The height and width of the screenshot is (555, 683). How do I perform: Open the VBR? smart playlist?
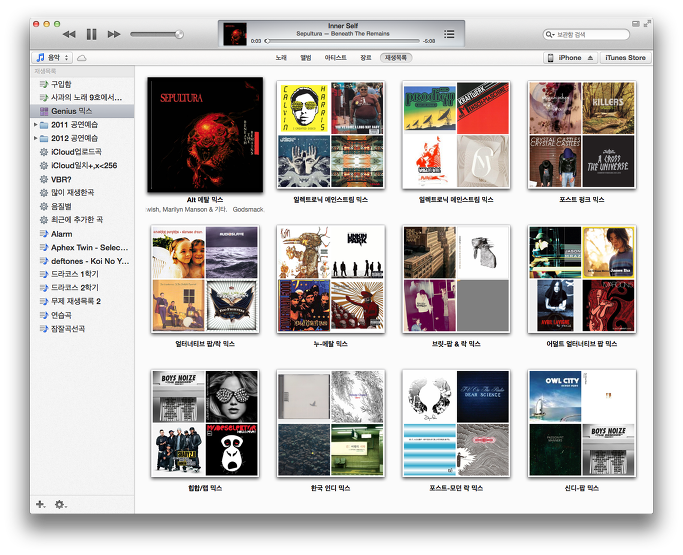pos(82,179)
